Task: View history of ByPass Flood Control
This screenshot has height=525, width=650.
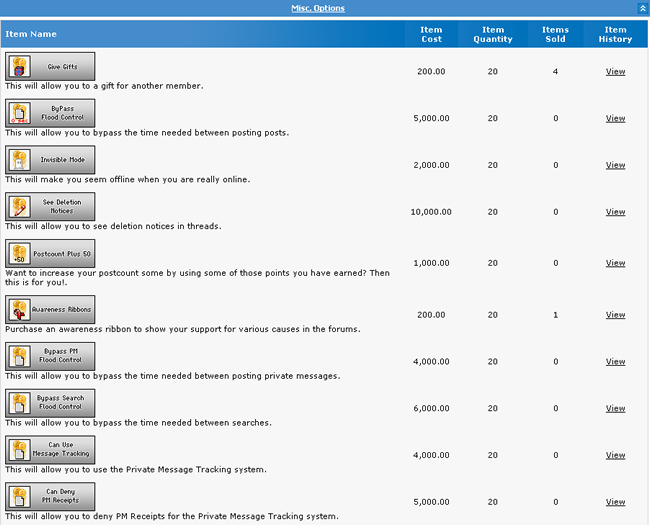Action: tap(615, 118)
